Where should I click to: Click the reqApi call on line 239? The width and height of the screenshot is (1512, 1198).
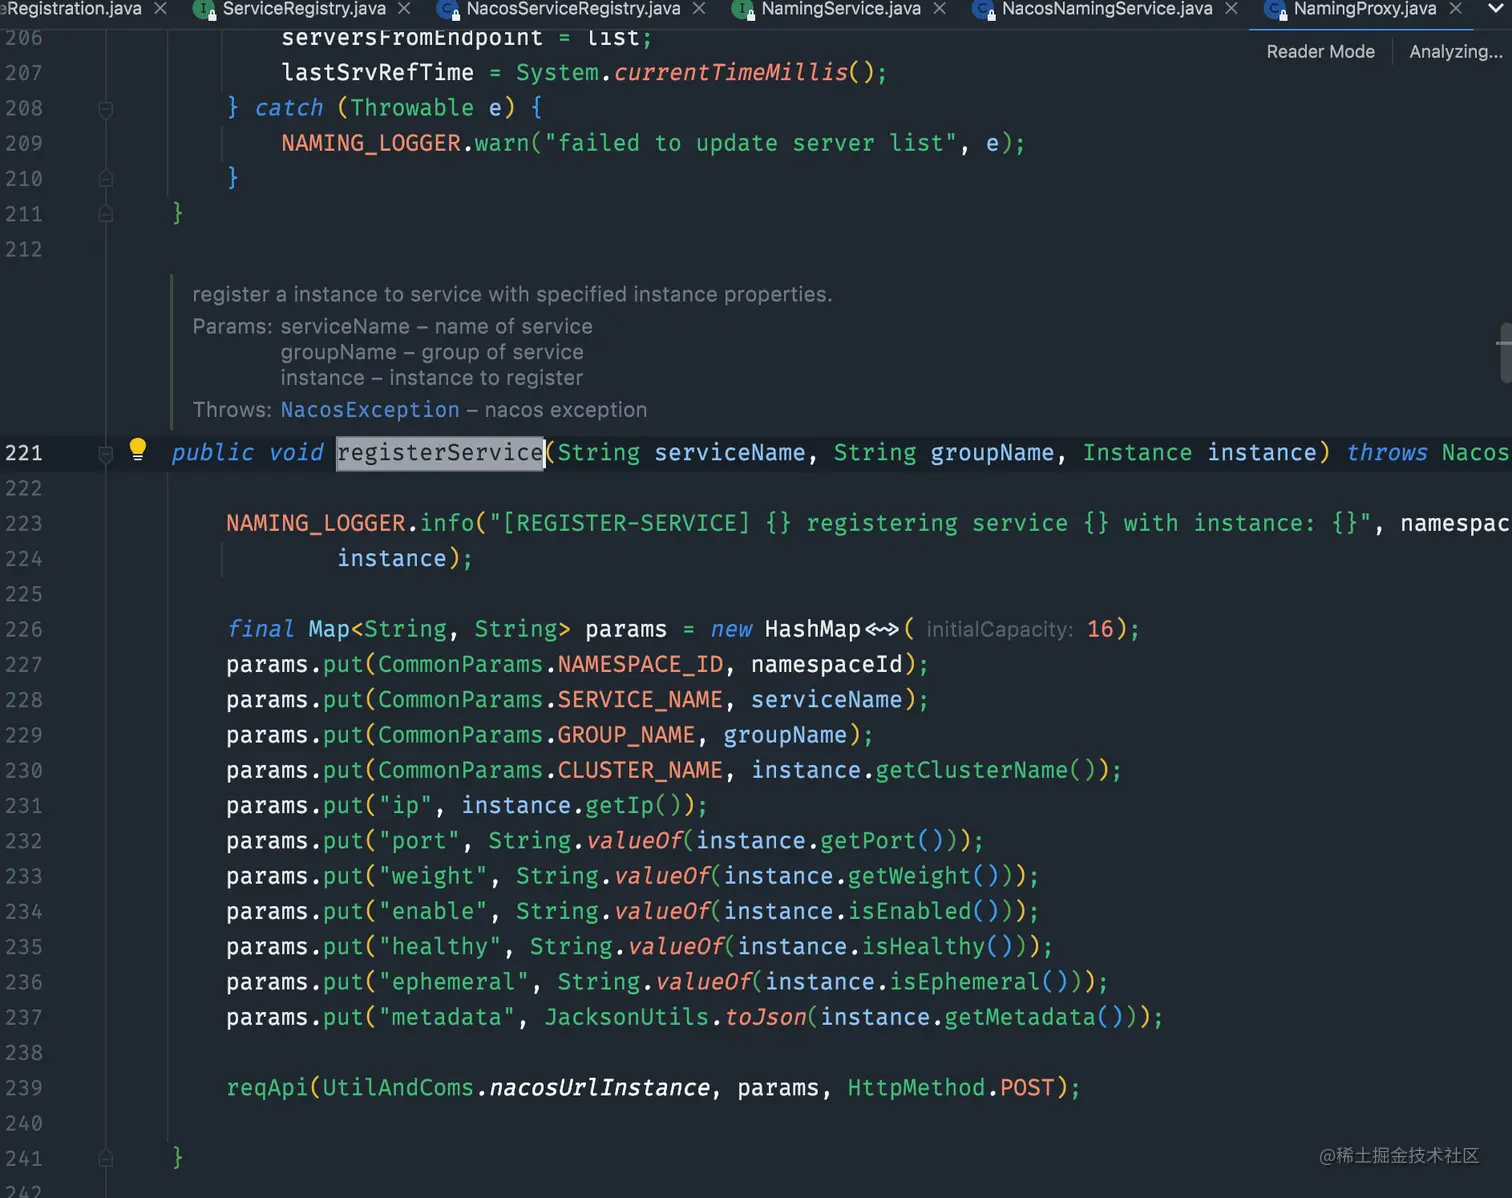pyautogui.click(x=266, y=1088)
